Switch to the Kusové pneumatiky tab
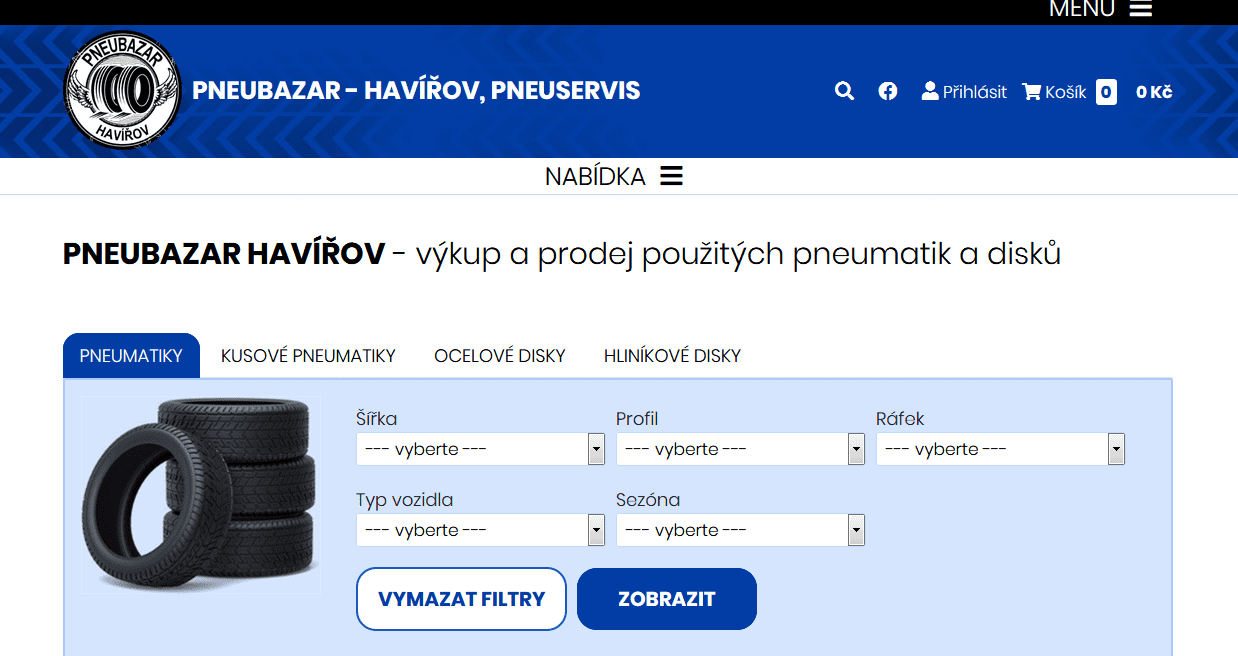This screenshot has height=656, width=1238. pos(308,356)
